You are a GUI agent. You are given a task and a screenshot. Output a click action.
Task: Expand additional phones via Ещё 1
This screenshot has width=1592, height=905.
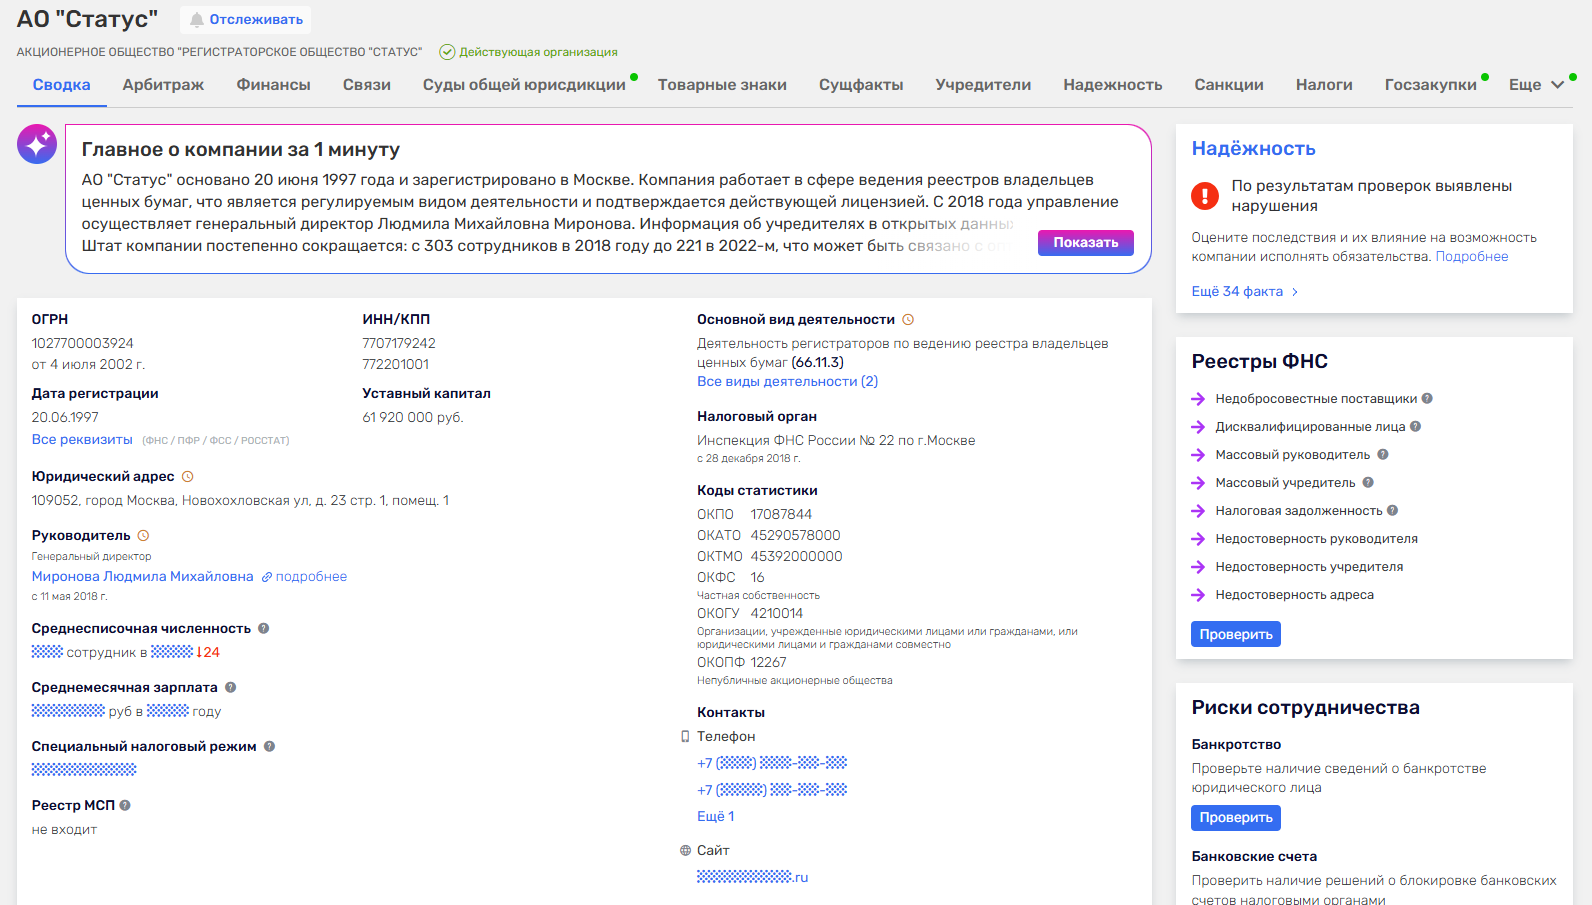716,817
